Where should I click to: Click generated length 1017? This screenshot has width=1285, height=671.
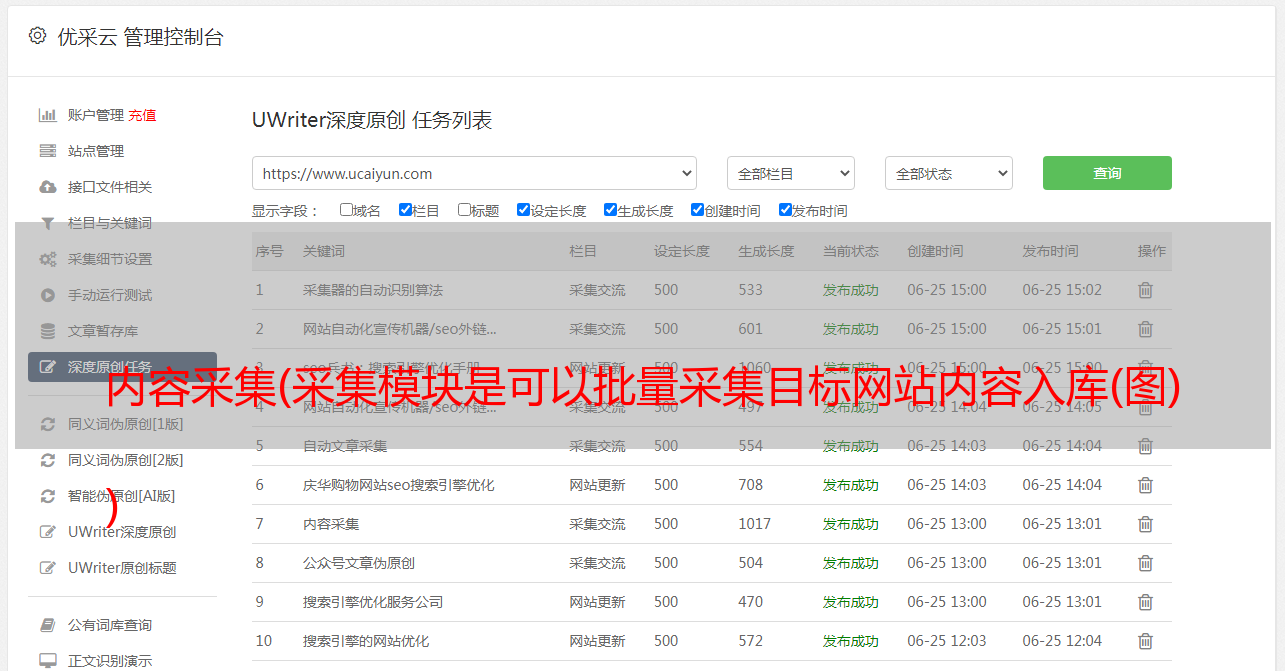coord(755,524)
